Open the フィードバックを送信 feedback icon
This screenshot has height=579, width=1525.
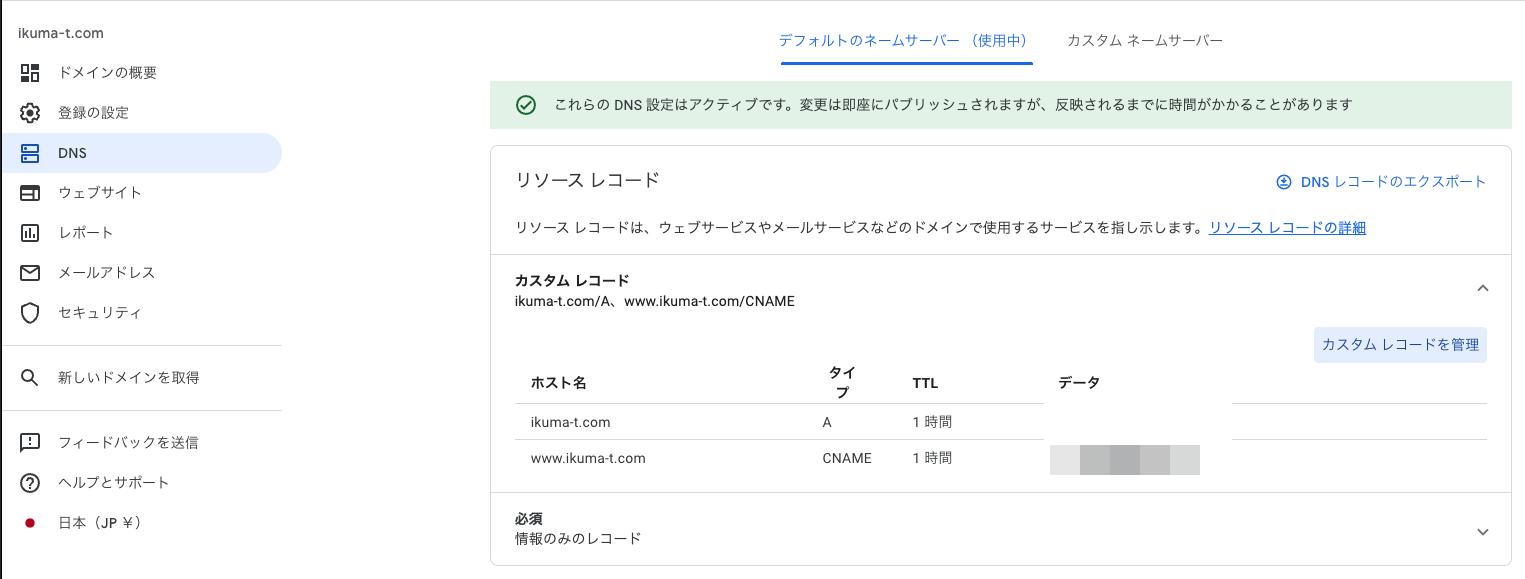click(x=29, y=442)
